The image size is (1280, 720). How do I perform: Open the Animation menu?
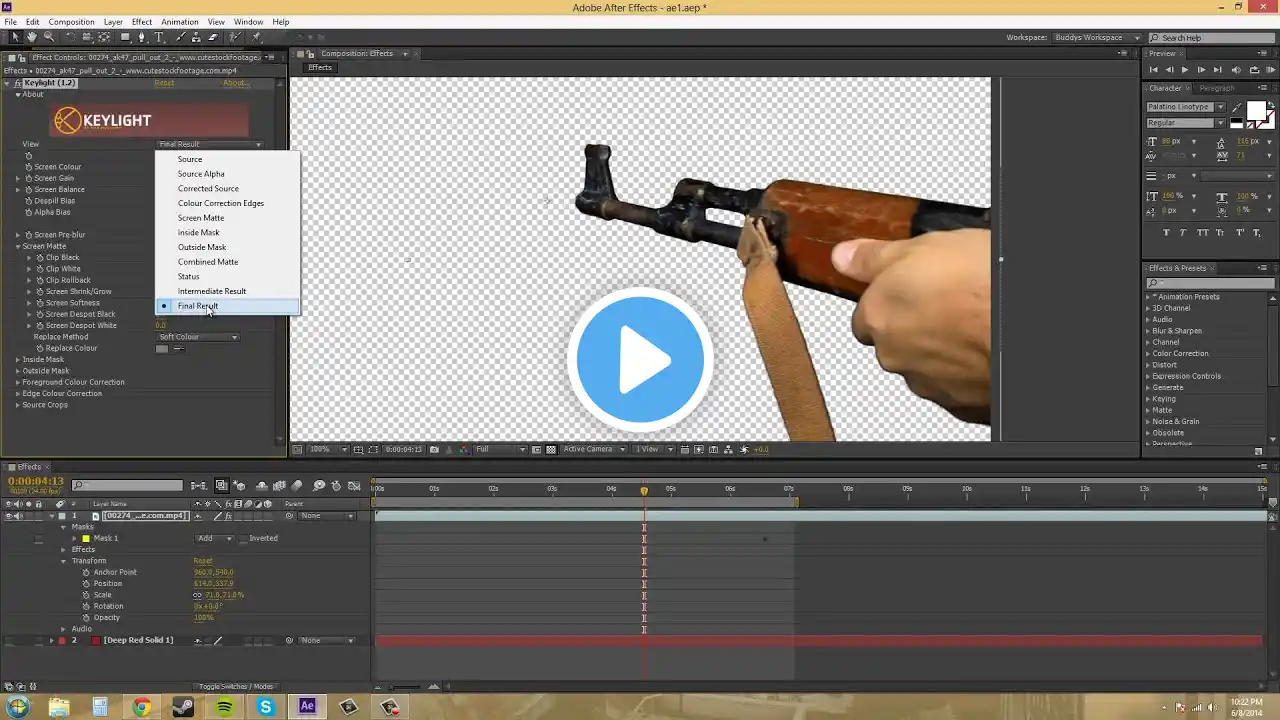tap(180, 22)
